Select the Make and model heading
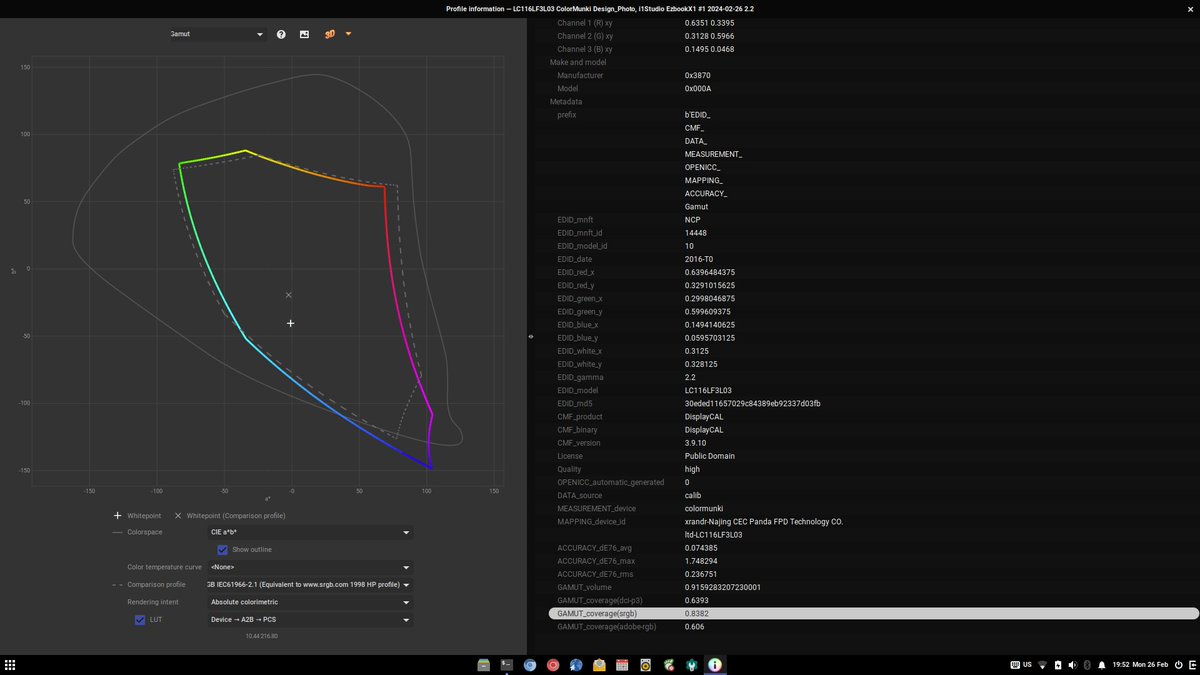The image size is (1200, 675). (x=873, y=62)
